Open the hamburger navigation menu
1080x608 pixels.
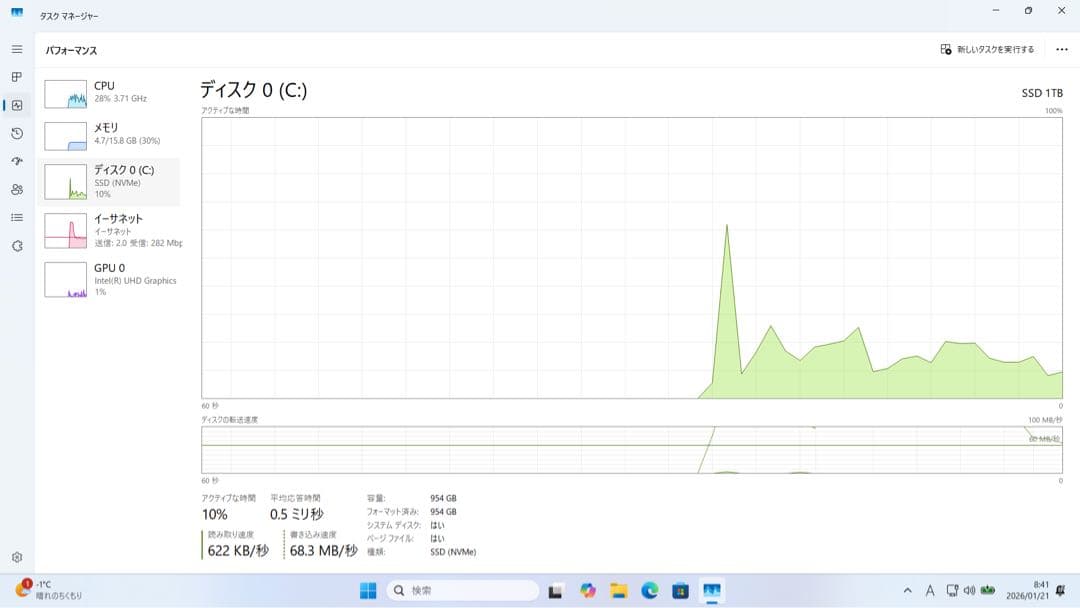(x=17, y=49)
